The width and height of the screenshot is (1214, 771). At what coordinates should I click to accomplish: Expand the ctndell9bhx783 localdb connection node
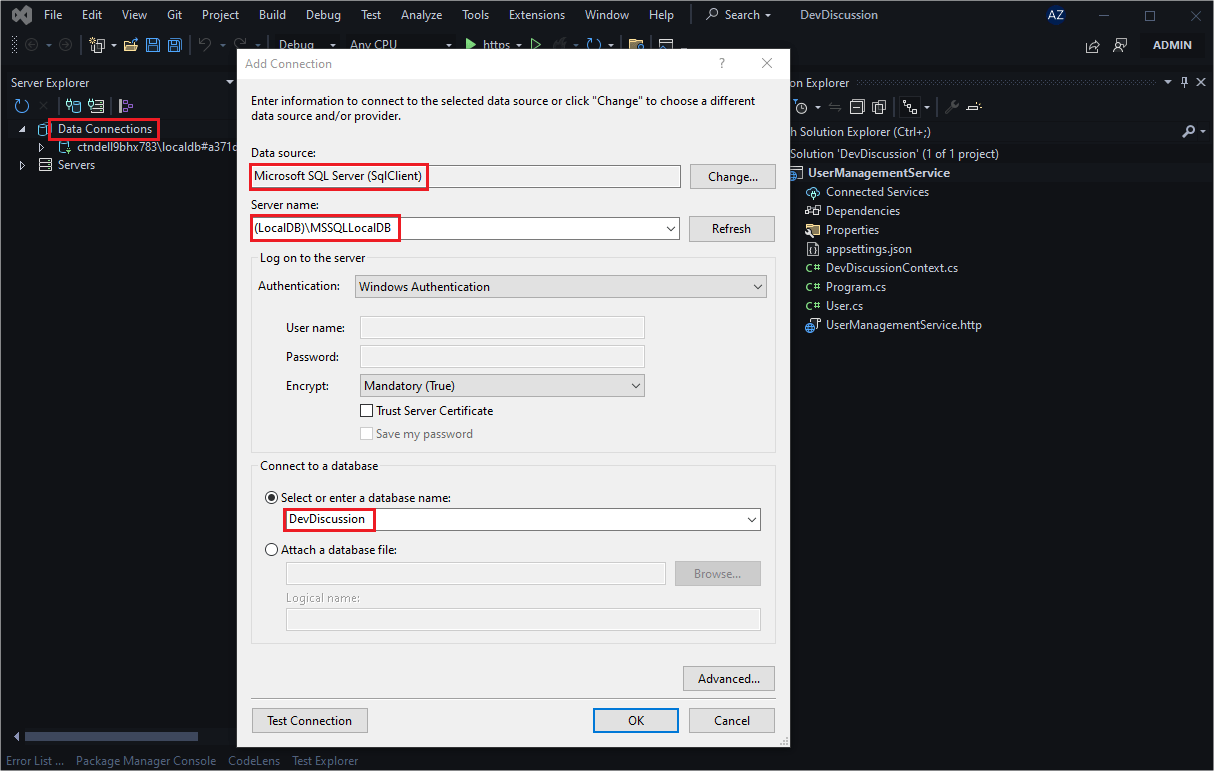(41, 147)
